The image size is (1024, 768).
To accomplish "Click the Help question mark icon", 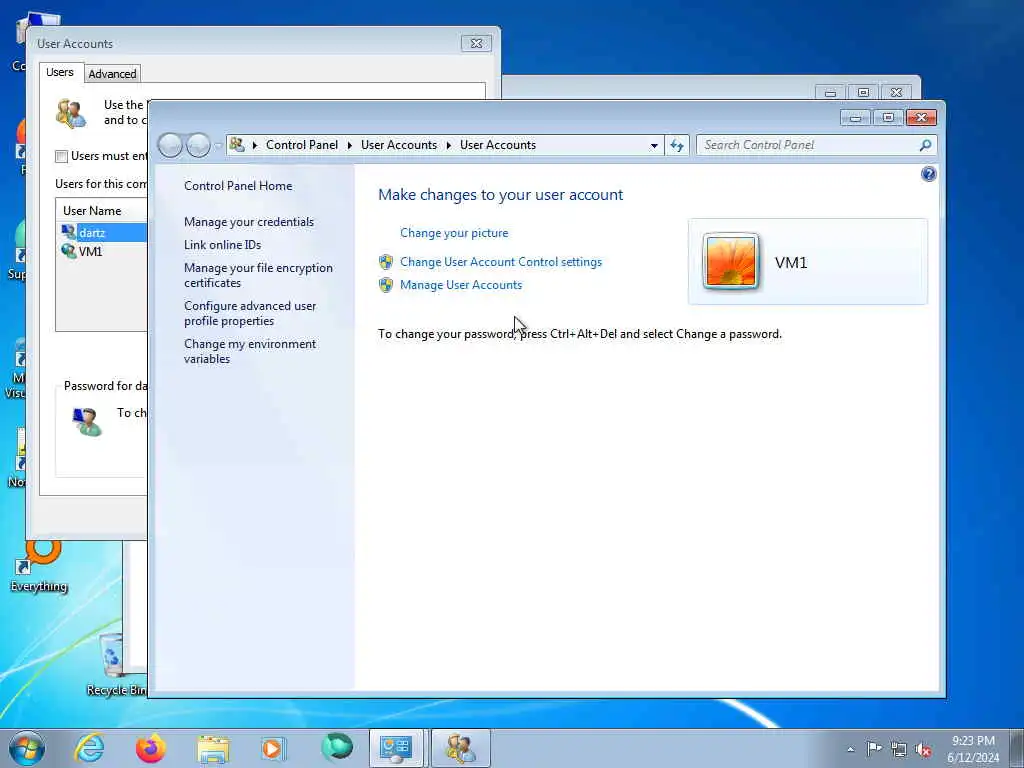I will point(928,174).
